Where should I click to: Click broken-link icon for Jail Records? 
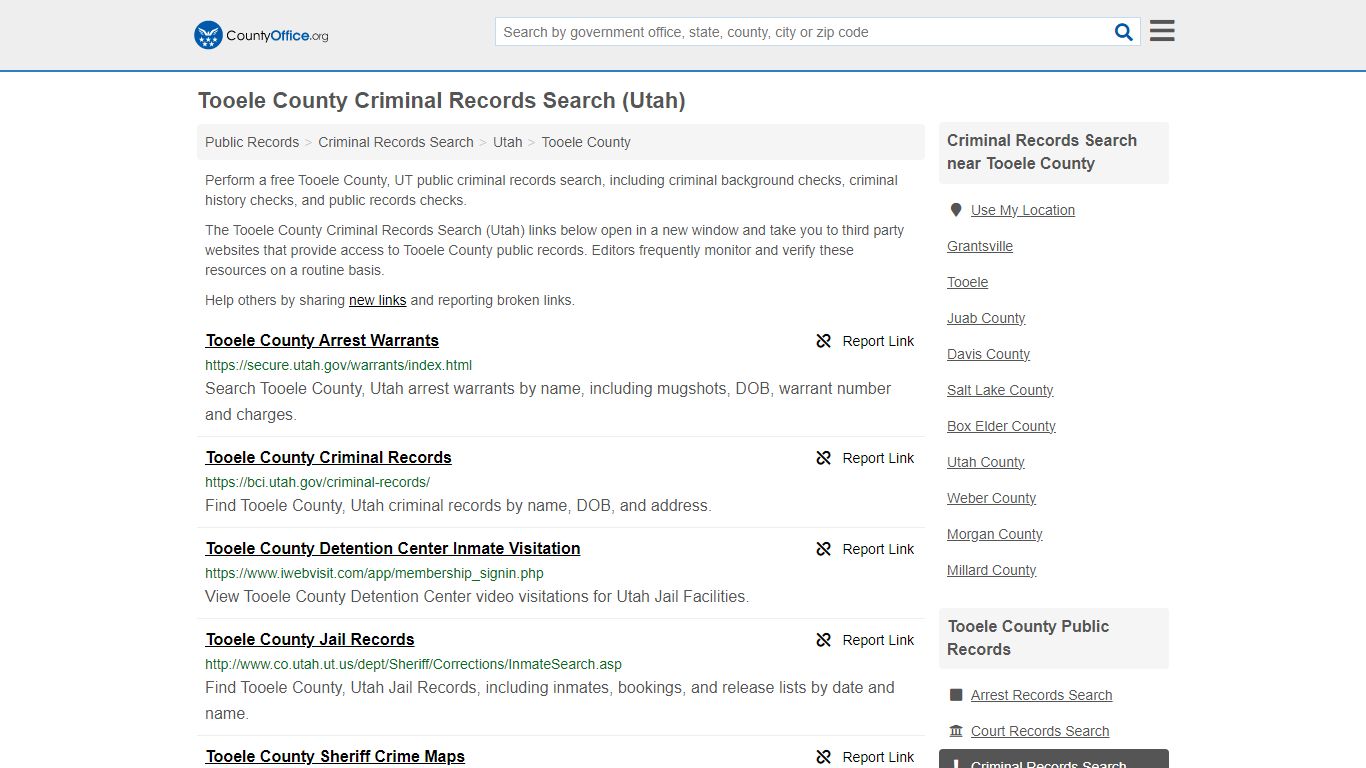pos(824,640)
